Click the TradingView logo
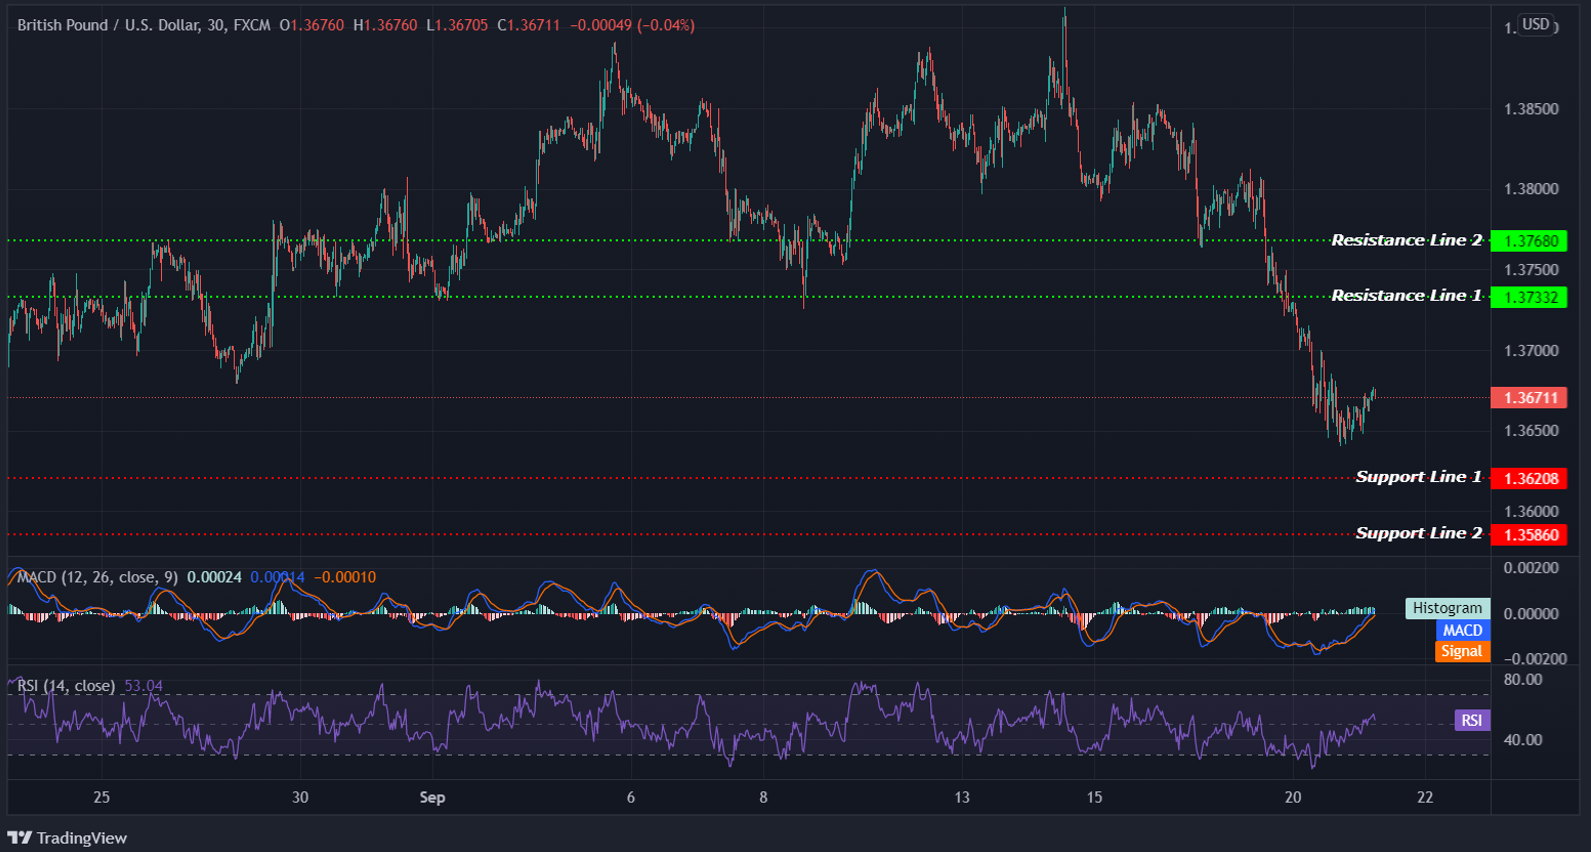Image resolution: width=1591 pixels, height=852 pixels. (68, 838)
